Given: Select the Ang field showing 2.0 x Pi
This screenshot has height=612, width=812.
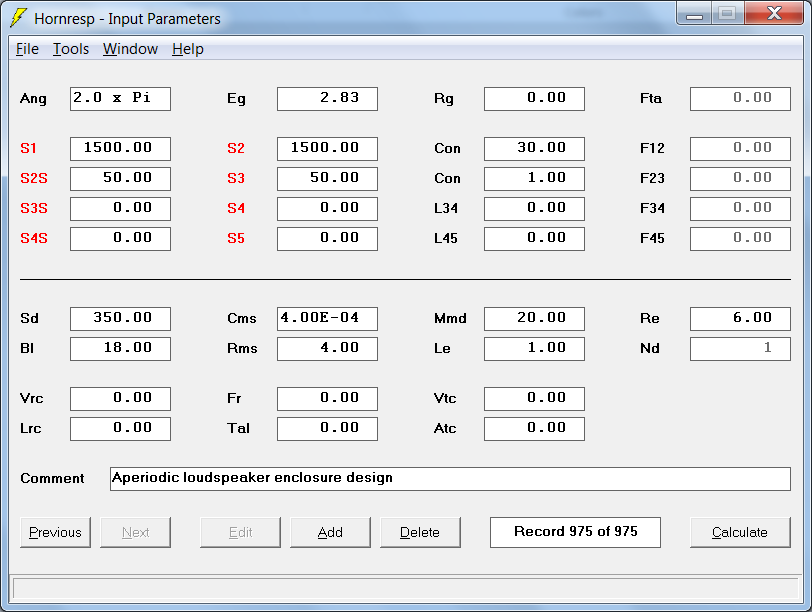Looking at the screenshot, I should pyautogui.click(x=120, y=99).
